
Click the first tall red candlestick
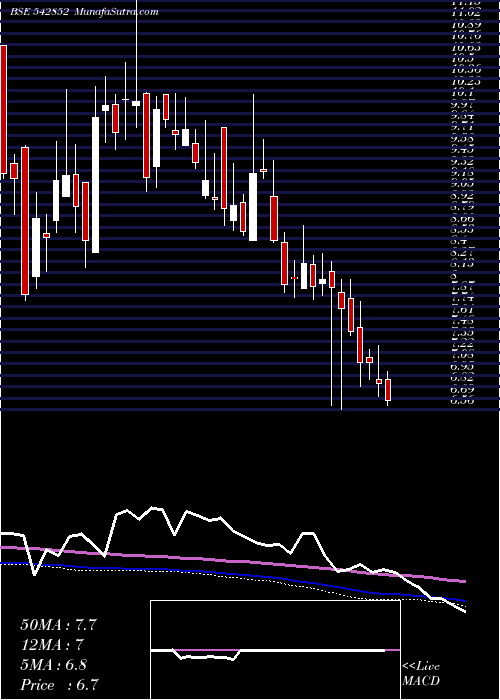point(3,109)
